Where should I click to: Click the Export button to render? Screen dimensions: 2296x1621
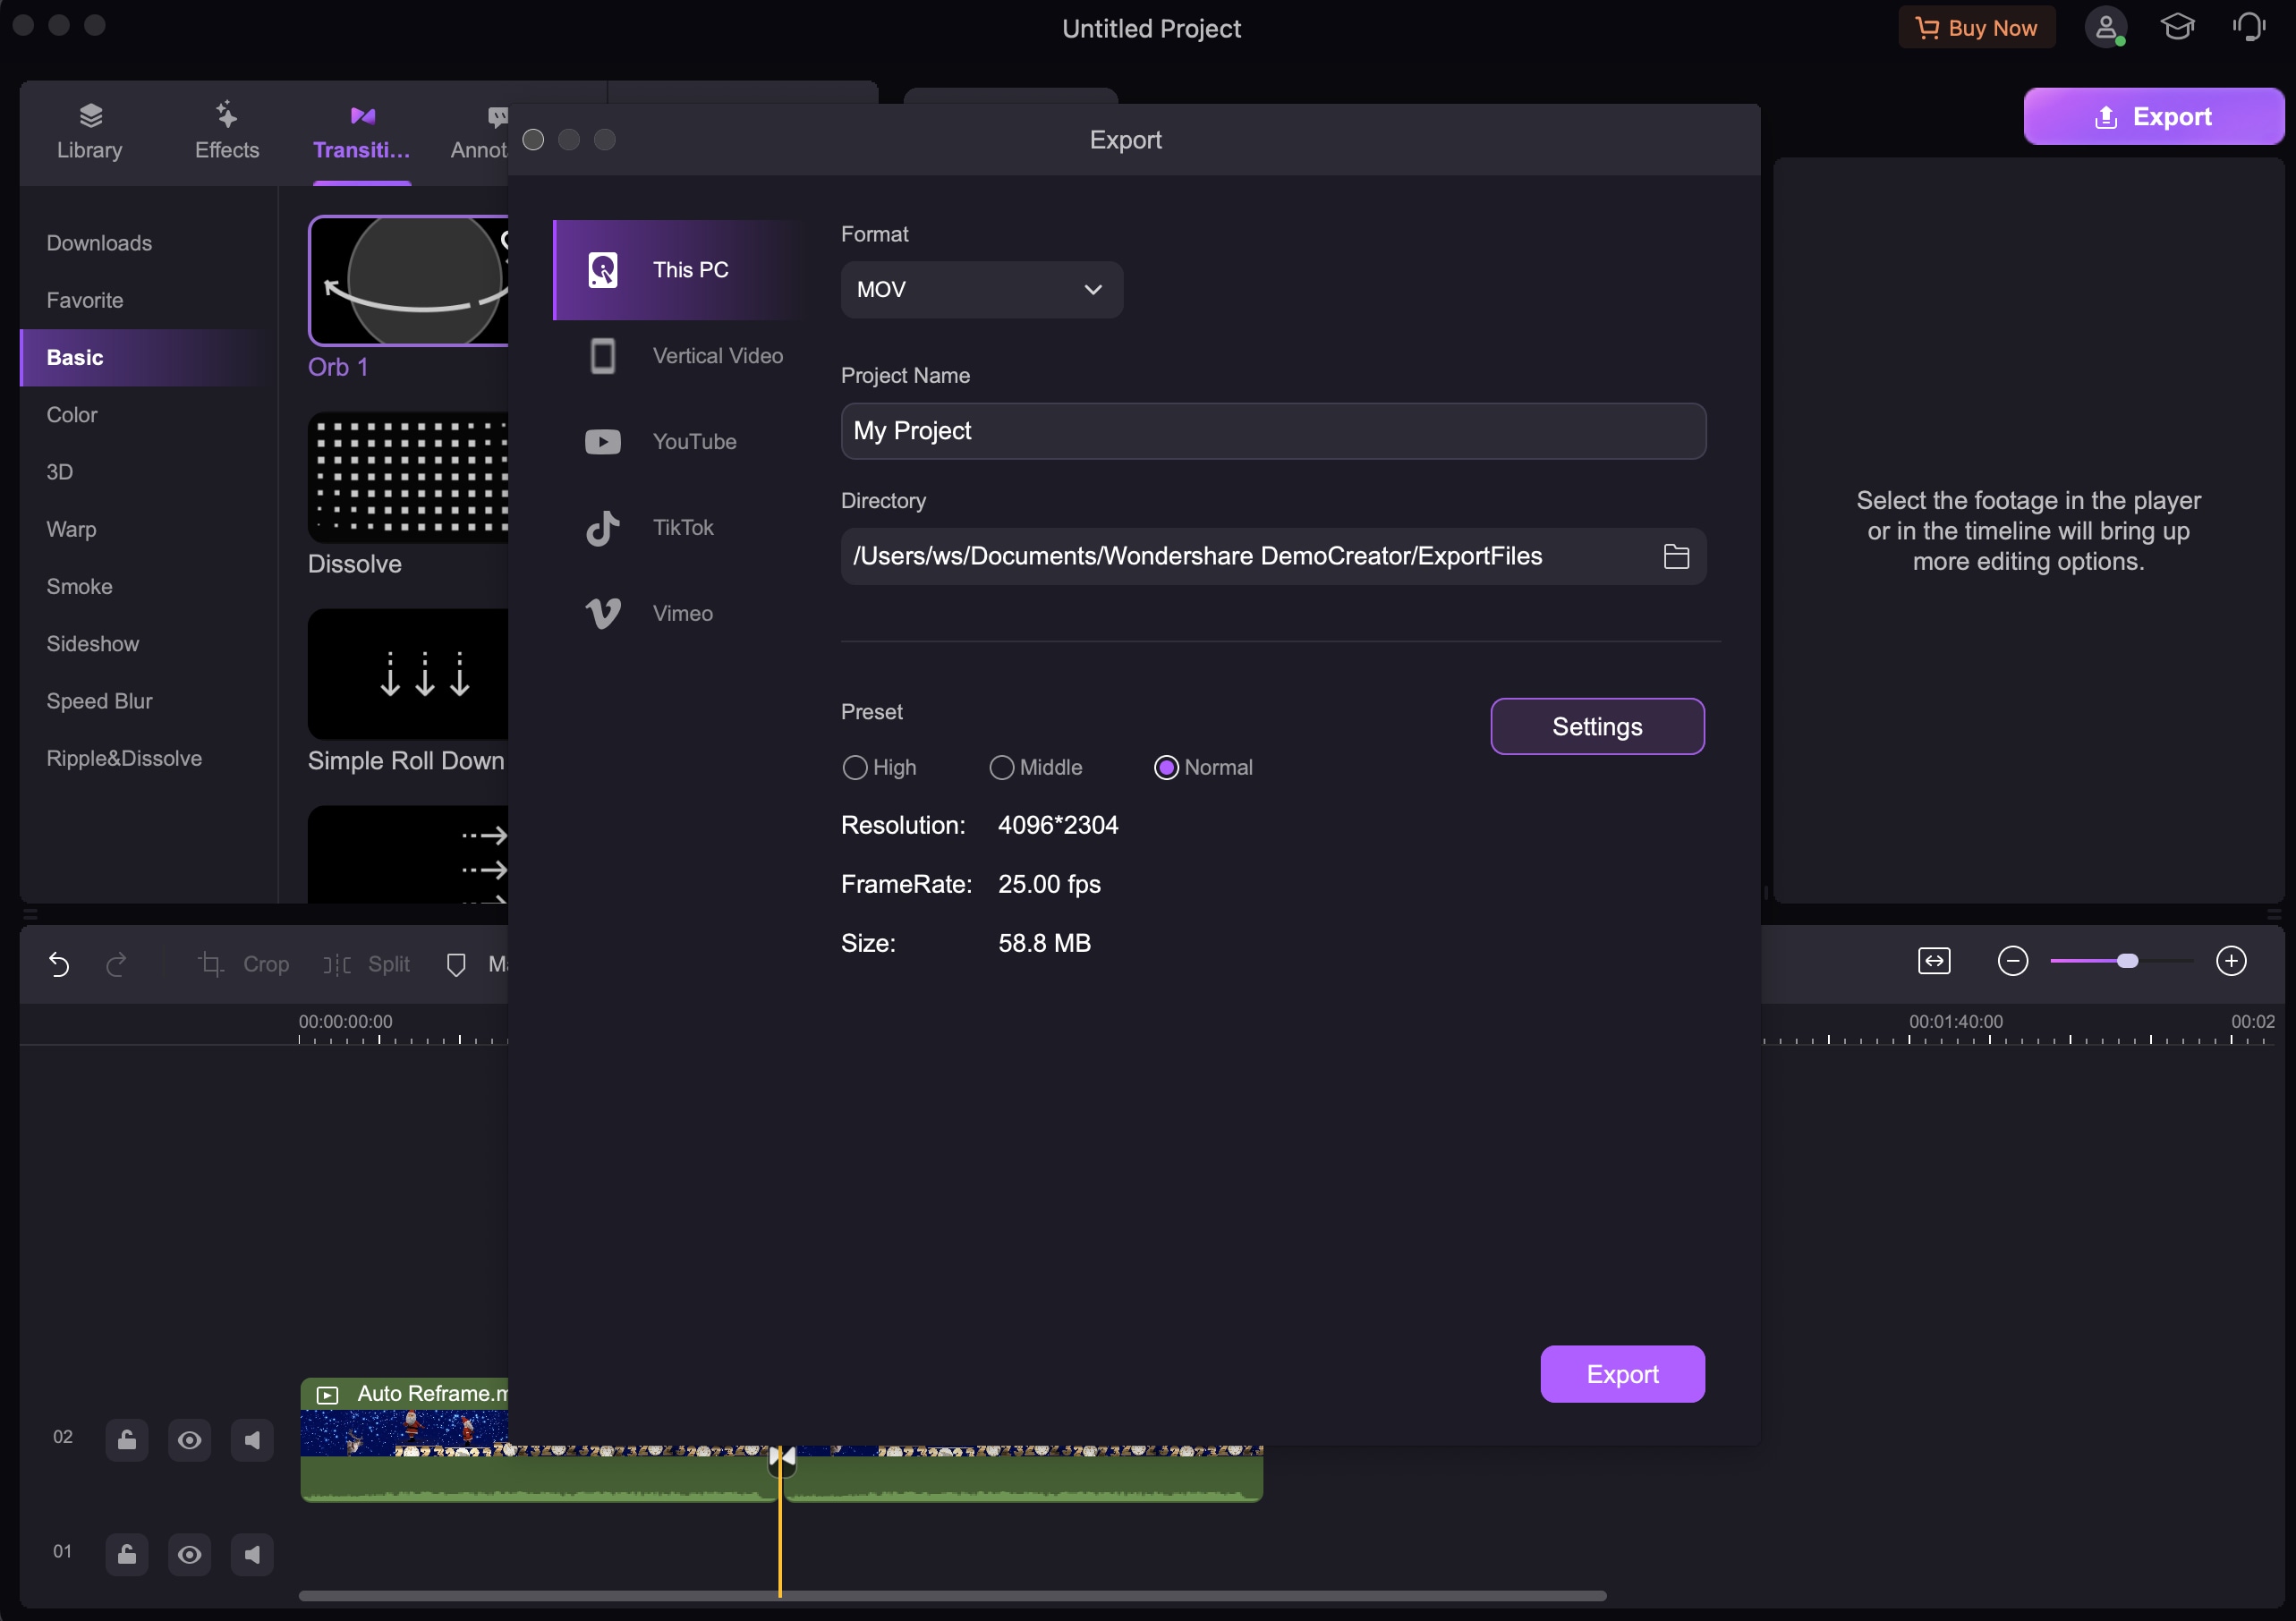pos(1622,1373)
